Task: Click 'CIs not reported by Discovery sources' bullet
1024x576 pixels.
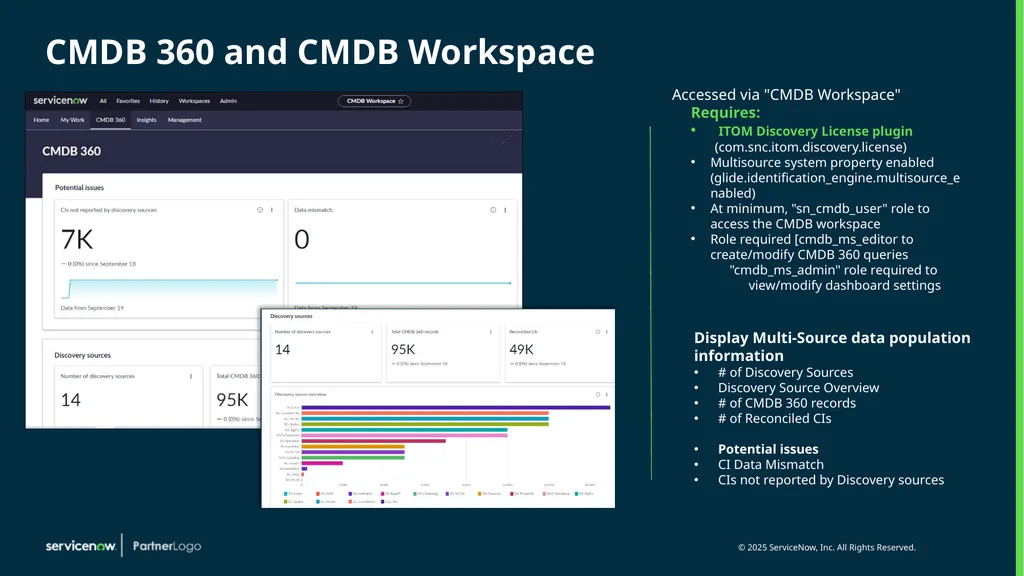Action: pyautogui.click(x=831, y=480)
